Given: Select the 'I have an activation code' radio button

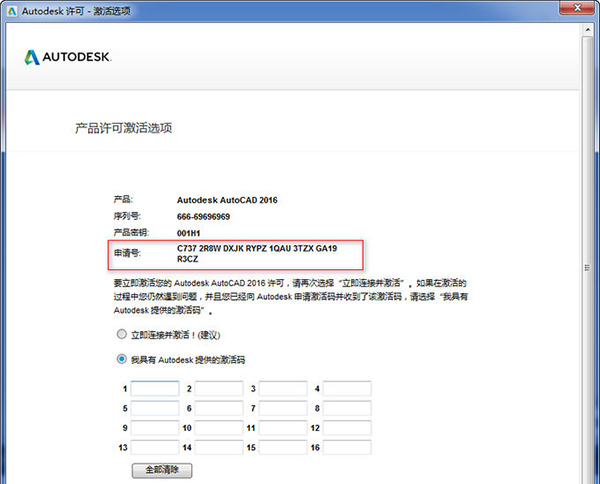Looking at the screenshot, I should click(121, 359).
